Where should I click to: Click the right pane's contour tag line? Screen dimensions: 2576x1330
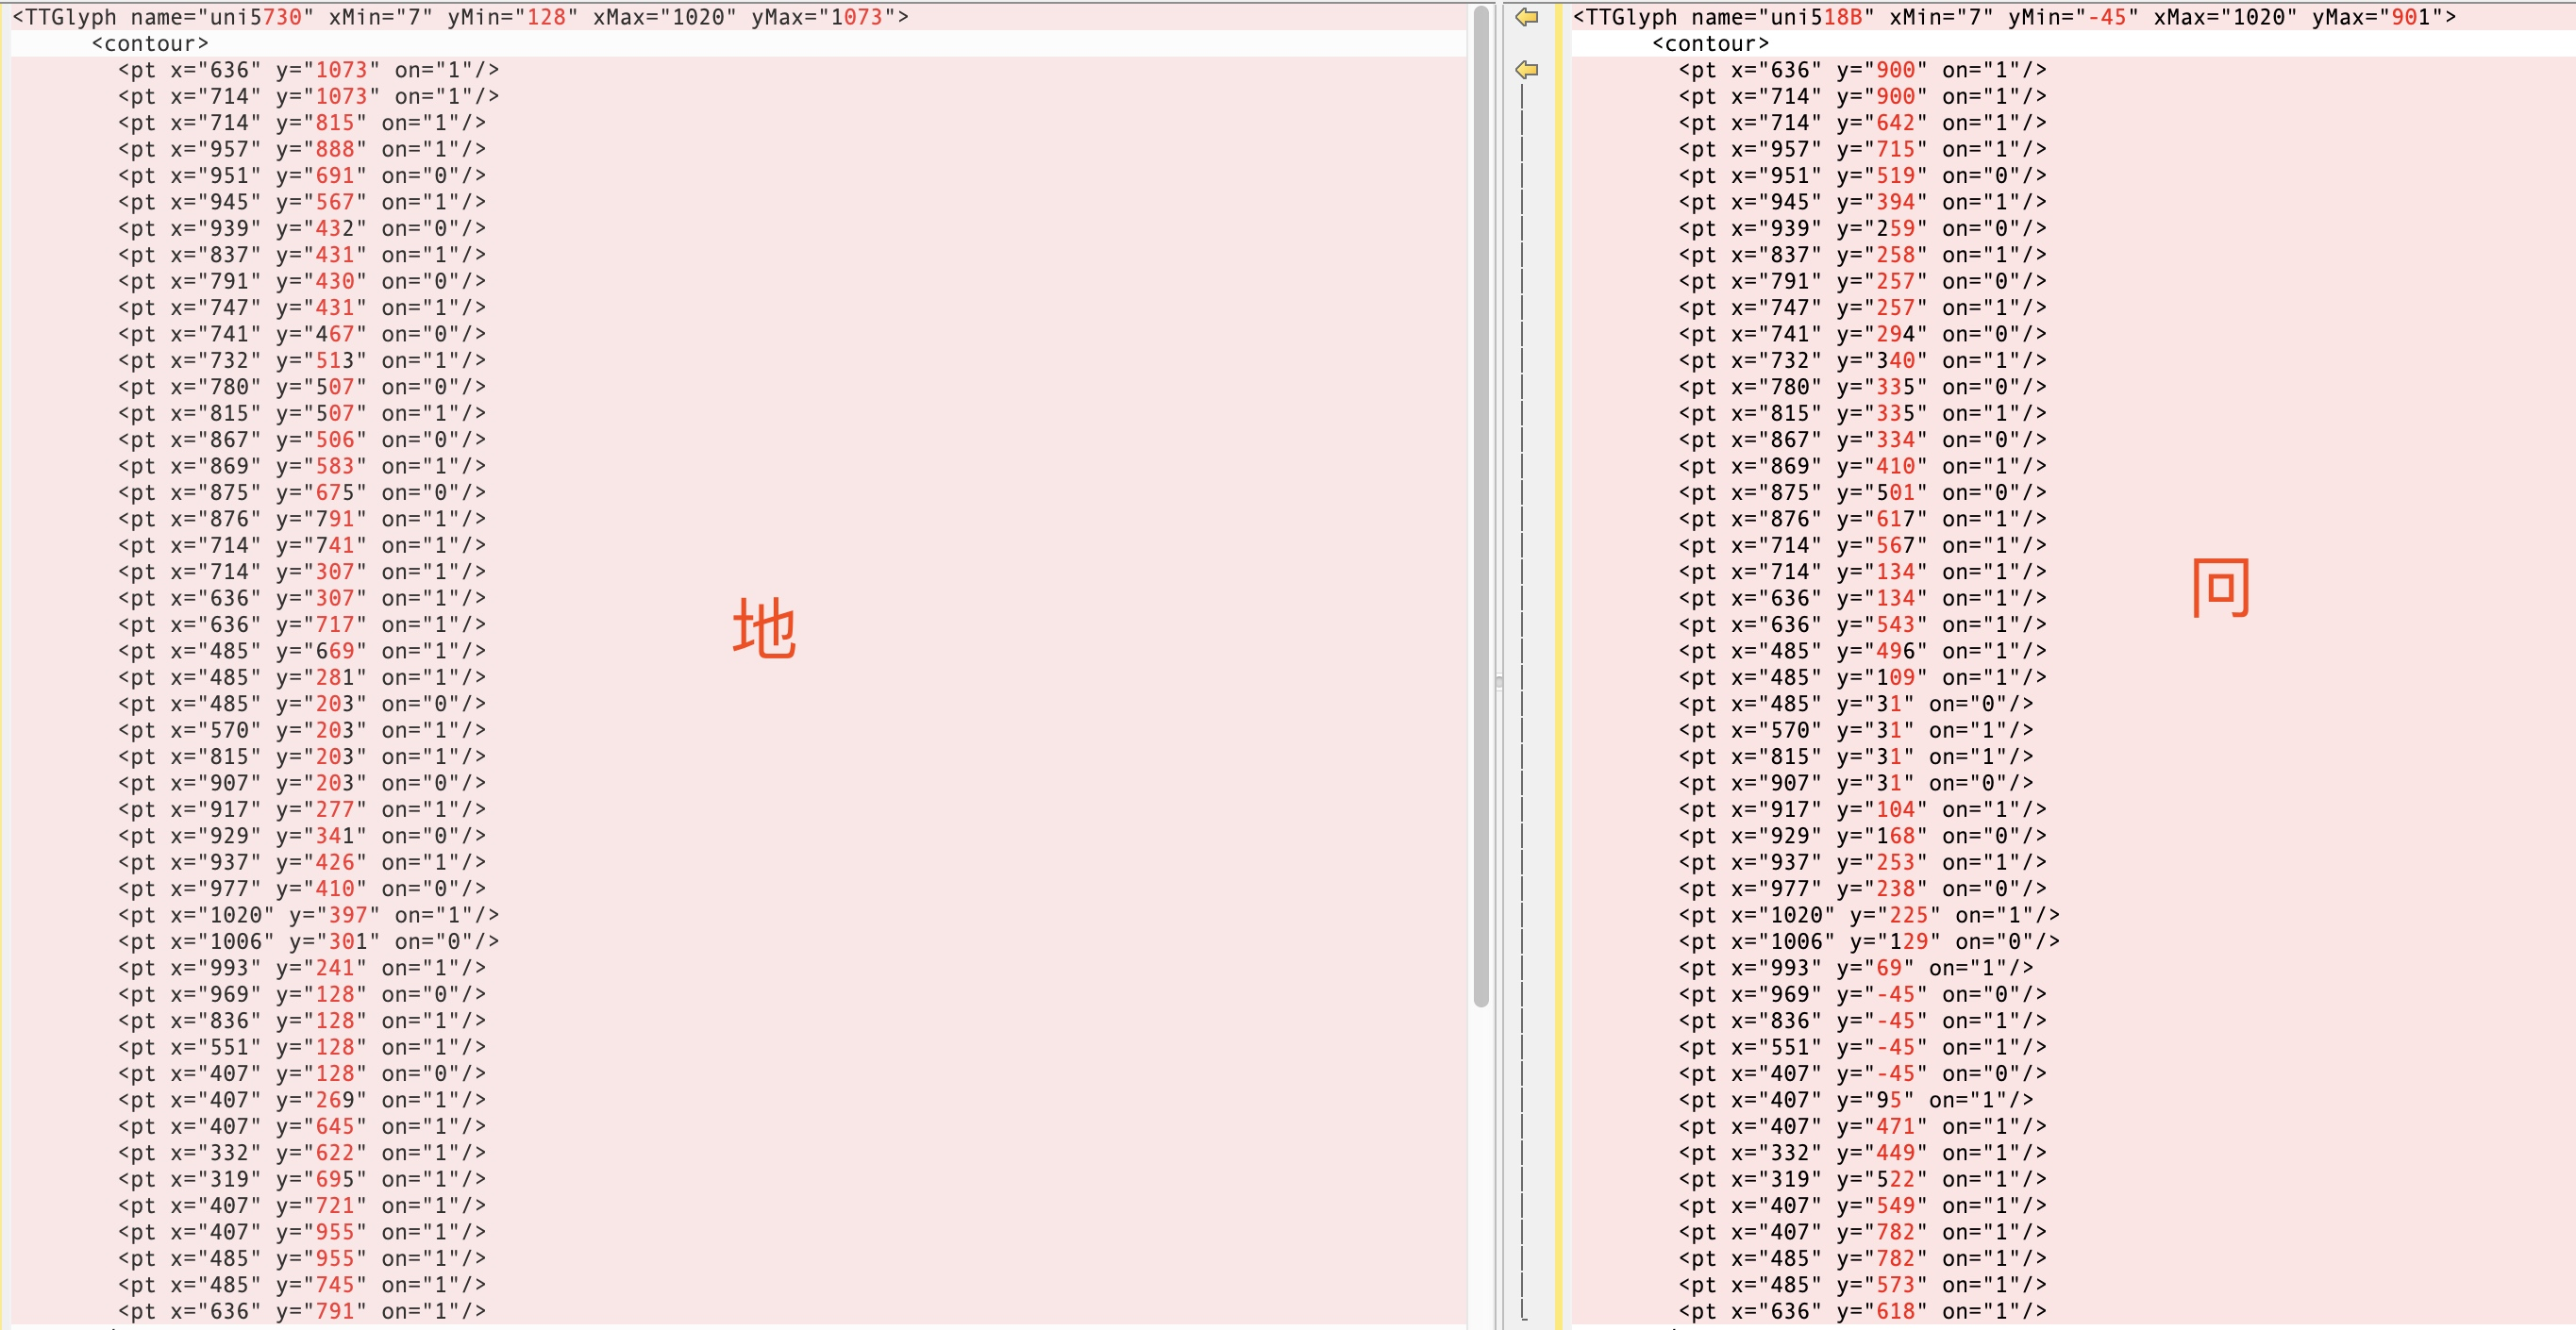click(1710, 44)
